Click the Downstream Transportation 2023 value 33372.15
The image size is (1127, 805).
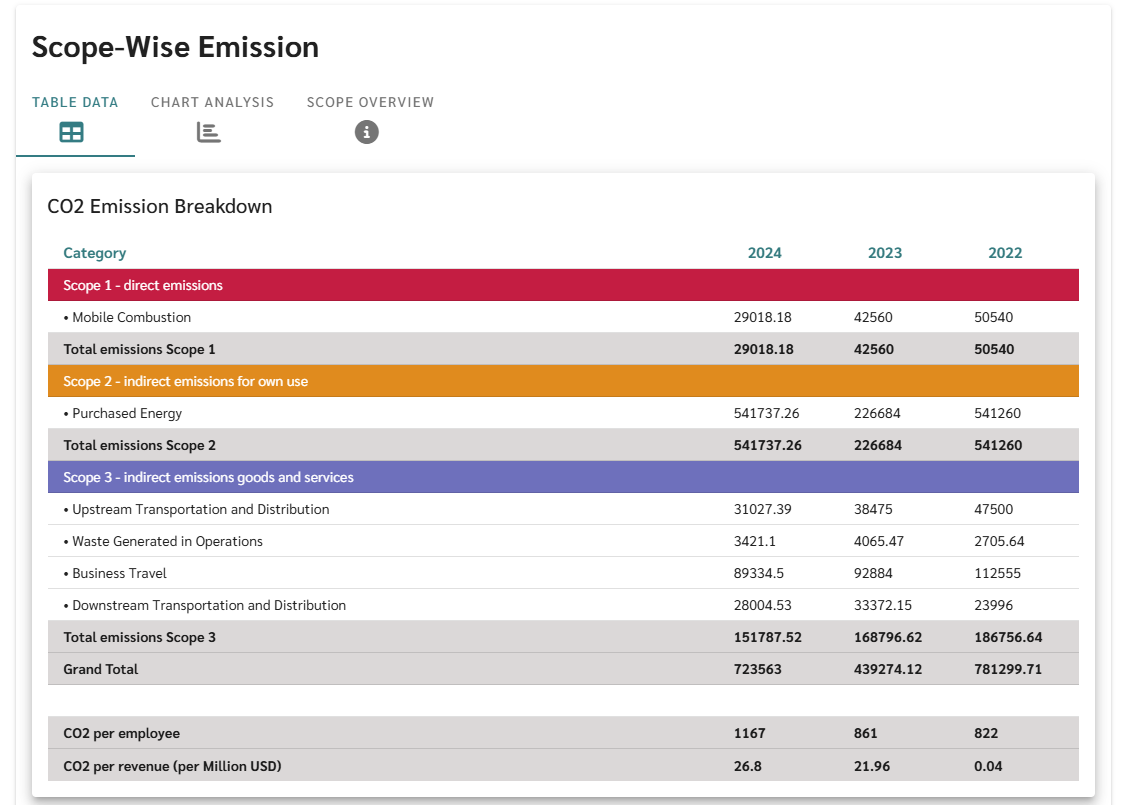pos(883,605)
